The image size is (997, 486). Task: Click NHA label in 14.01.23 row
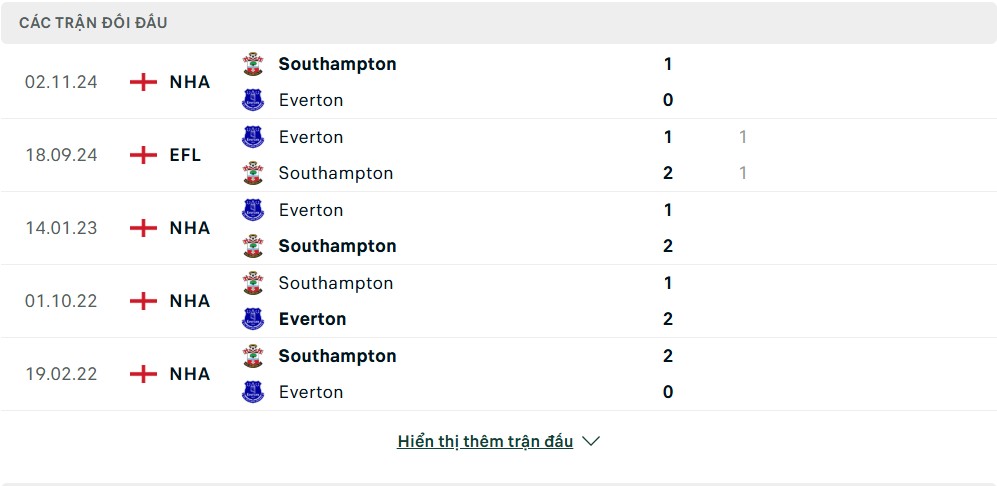point(189,228)
